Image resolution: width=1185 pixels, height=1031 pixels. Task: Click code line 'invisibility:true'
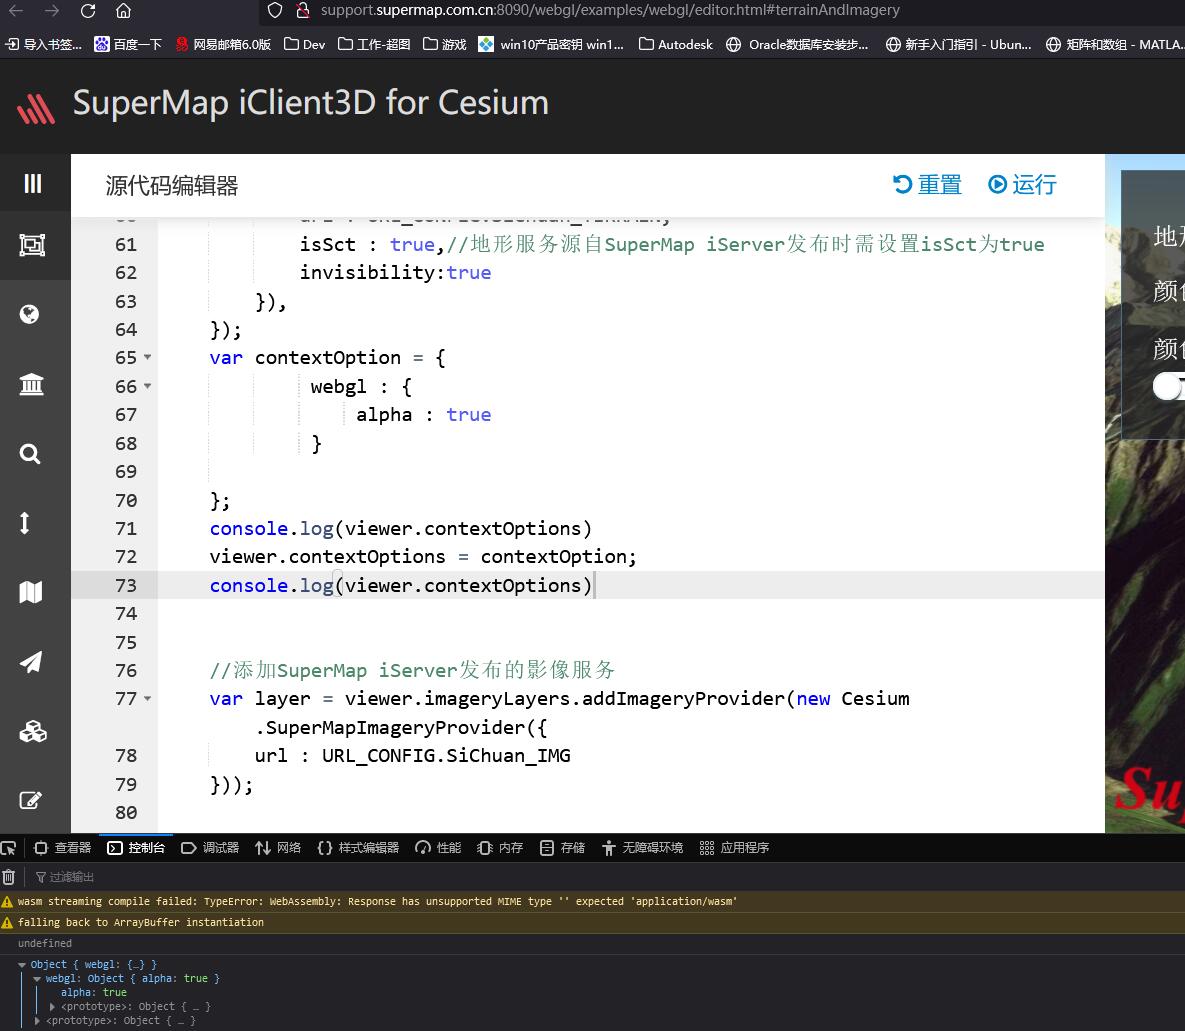click(395, 273)
